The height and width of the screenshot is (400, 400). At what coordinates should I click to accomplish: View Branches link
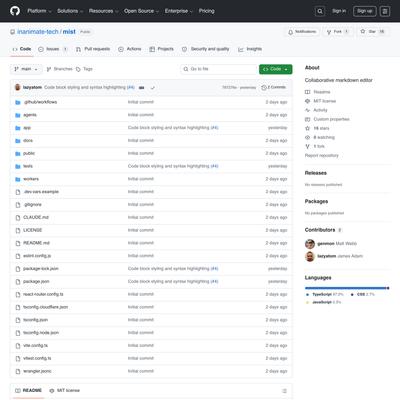click(59, 69)
